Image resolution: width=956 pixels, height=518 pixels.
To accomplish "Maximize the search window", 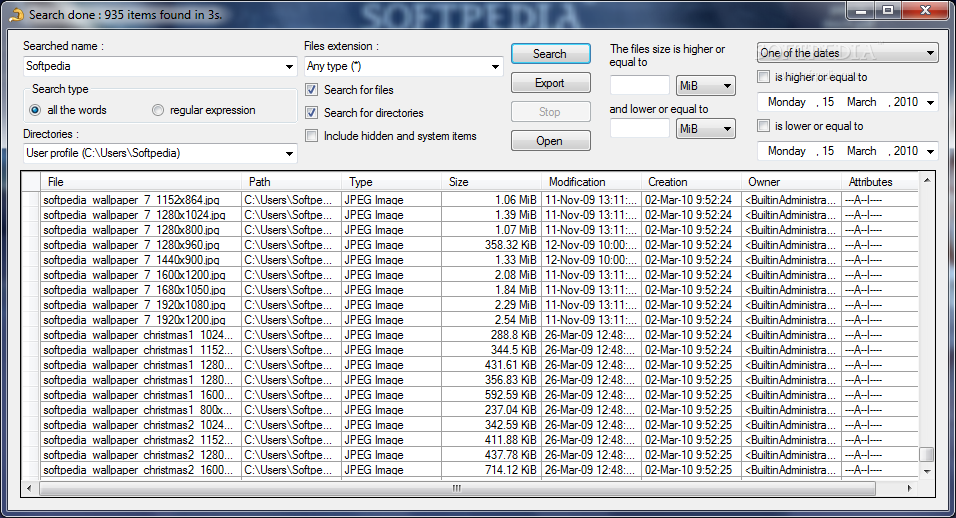I will (888, 10).
